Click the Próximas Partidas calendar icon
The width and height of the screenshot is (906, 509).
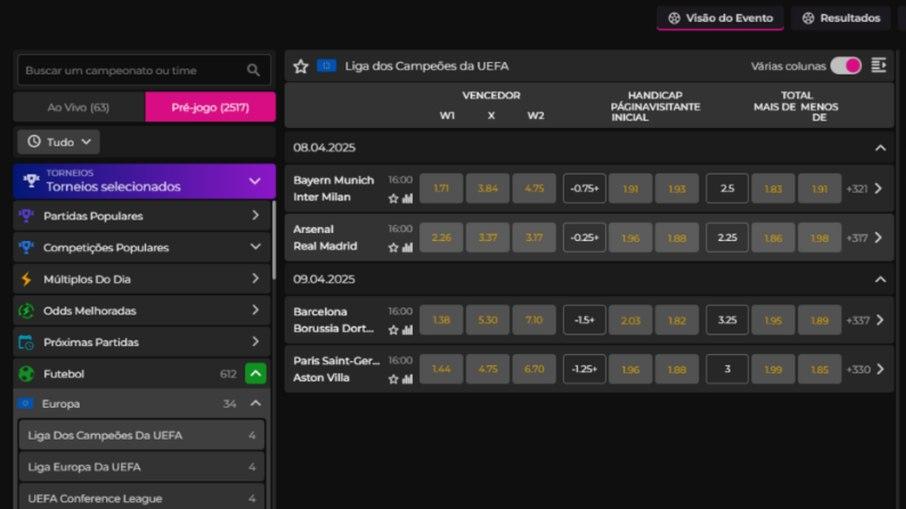(x=26, y=342)
